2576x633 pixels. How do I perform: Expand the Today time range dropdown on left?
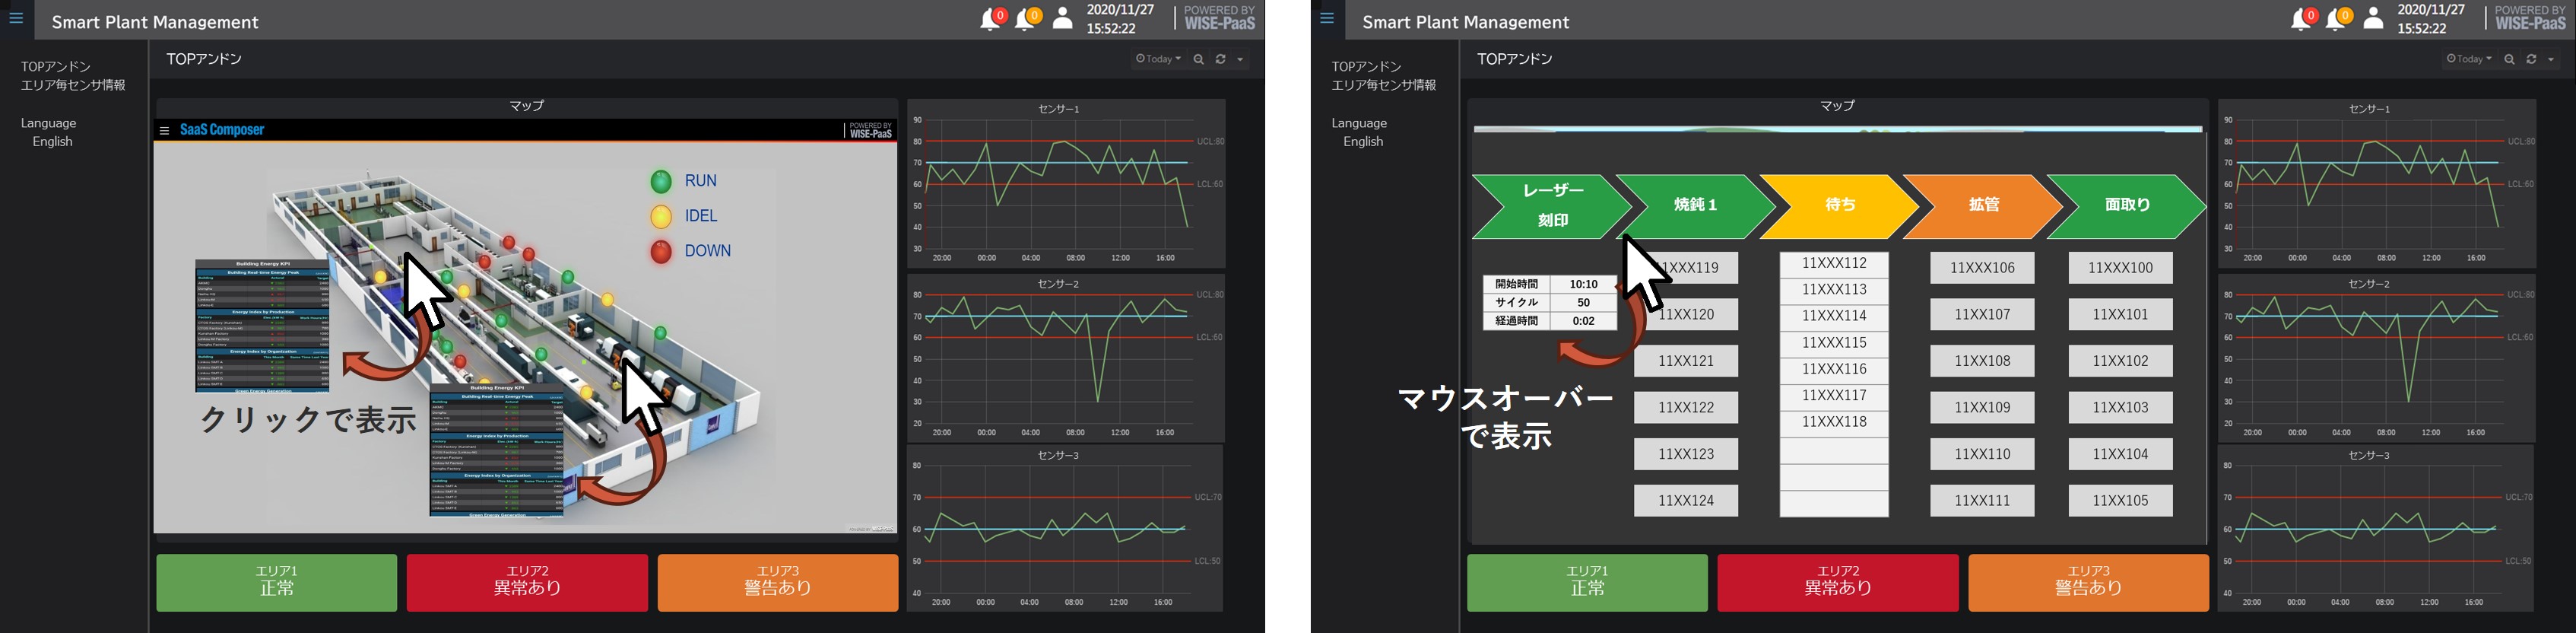coord(1158,60)
